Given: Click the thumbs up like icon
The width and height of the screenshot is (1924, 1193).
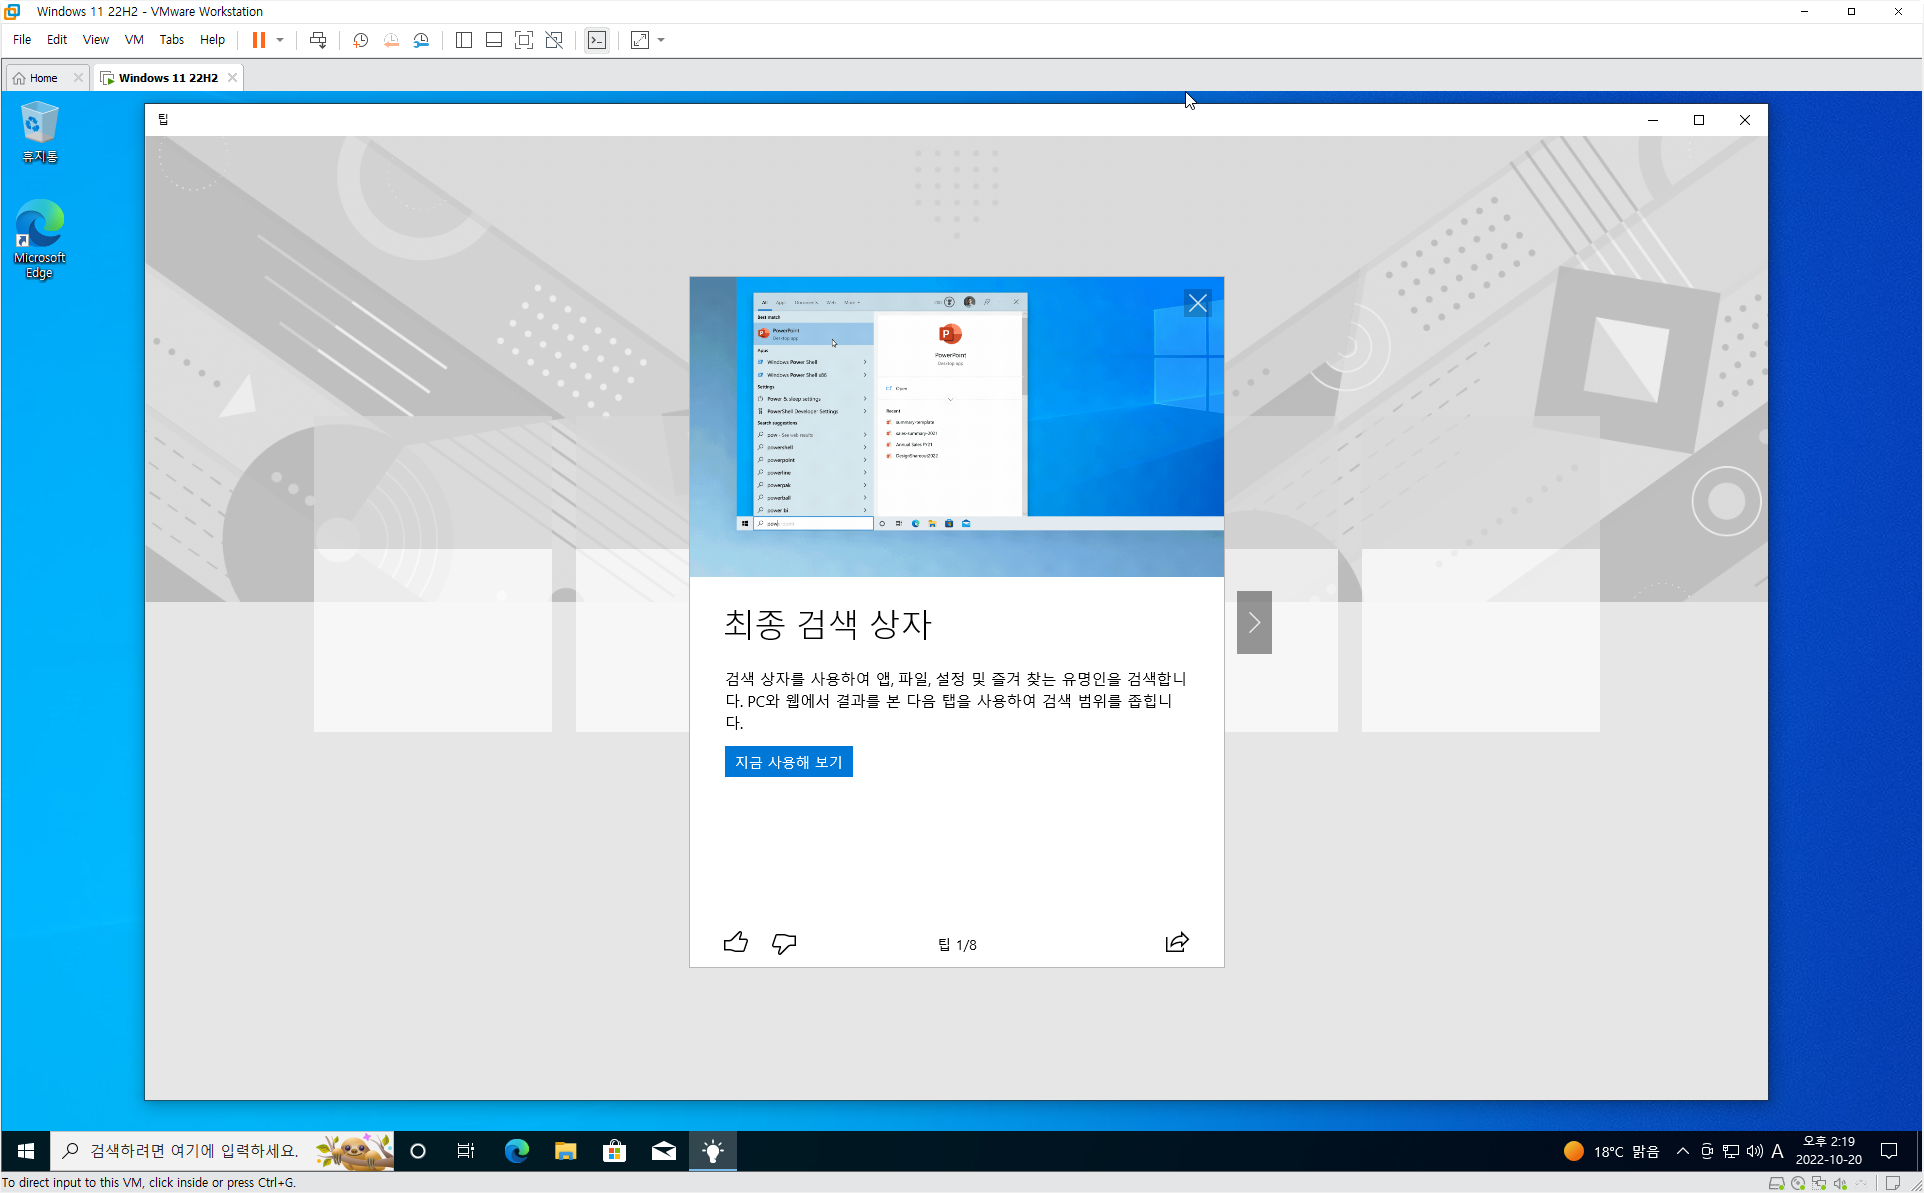Looking at the screenshot, I should (x=735, y=942).
